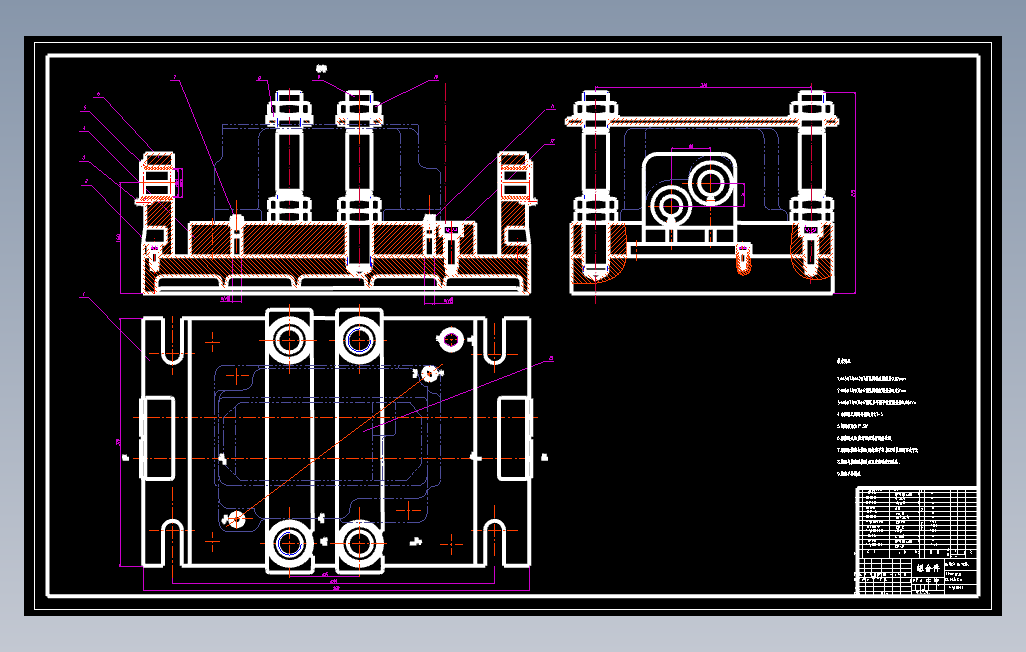Pick the lower-right bolt circle in plan view

coord(359,543)
